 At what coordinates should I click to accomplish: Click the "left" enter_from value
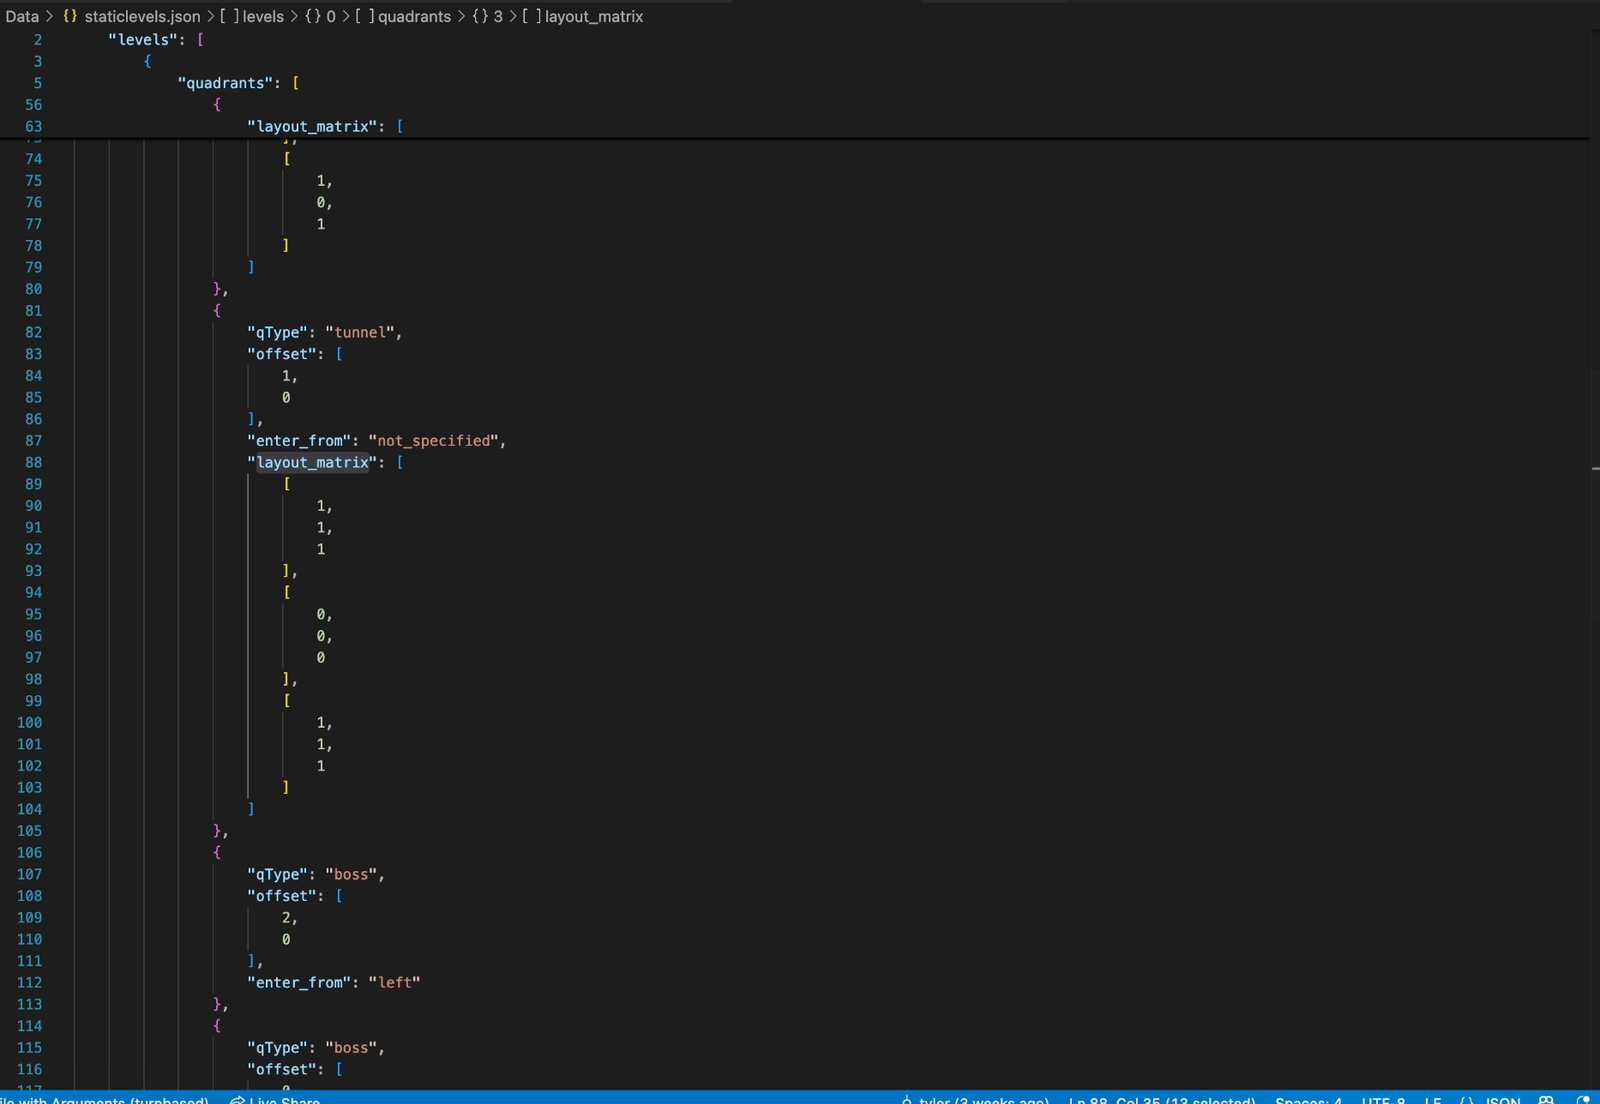pos(394,983)
